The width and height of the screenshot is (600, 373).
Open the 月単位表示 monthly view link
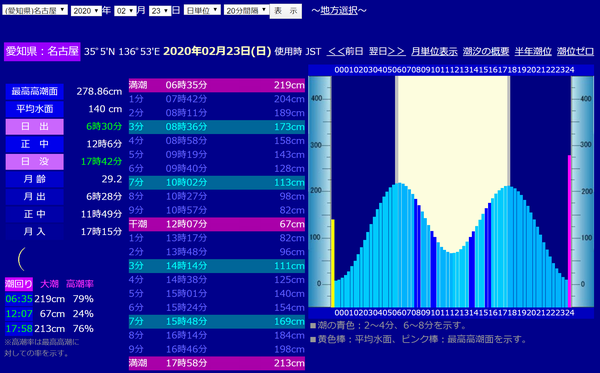434,51
